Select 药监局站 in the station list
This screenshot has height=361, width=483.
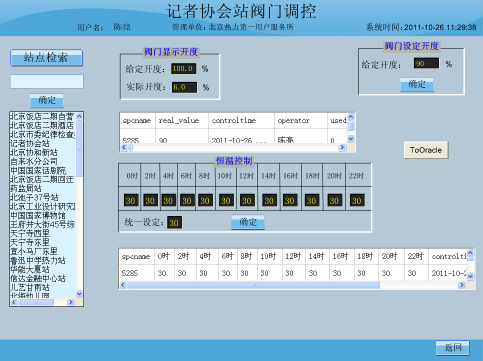pos(43,188)
